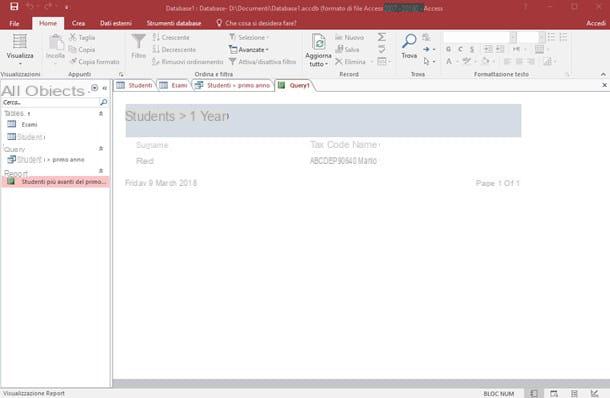Click the Save icon in title bar
Screen dimensions: 610x398
pos(14,7)
